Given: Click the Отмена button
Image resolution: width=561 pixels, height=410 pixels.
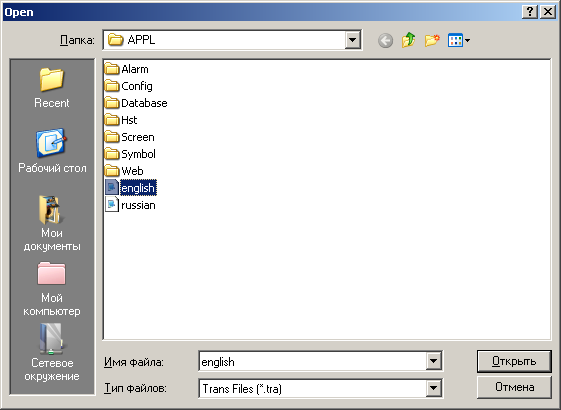Looking at the screenshot, I should pos(514,387).
